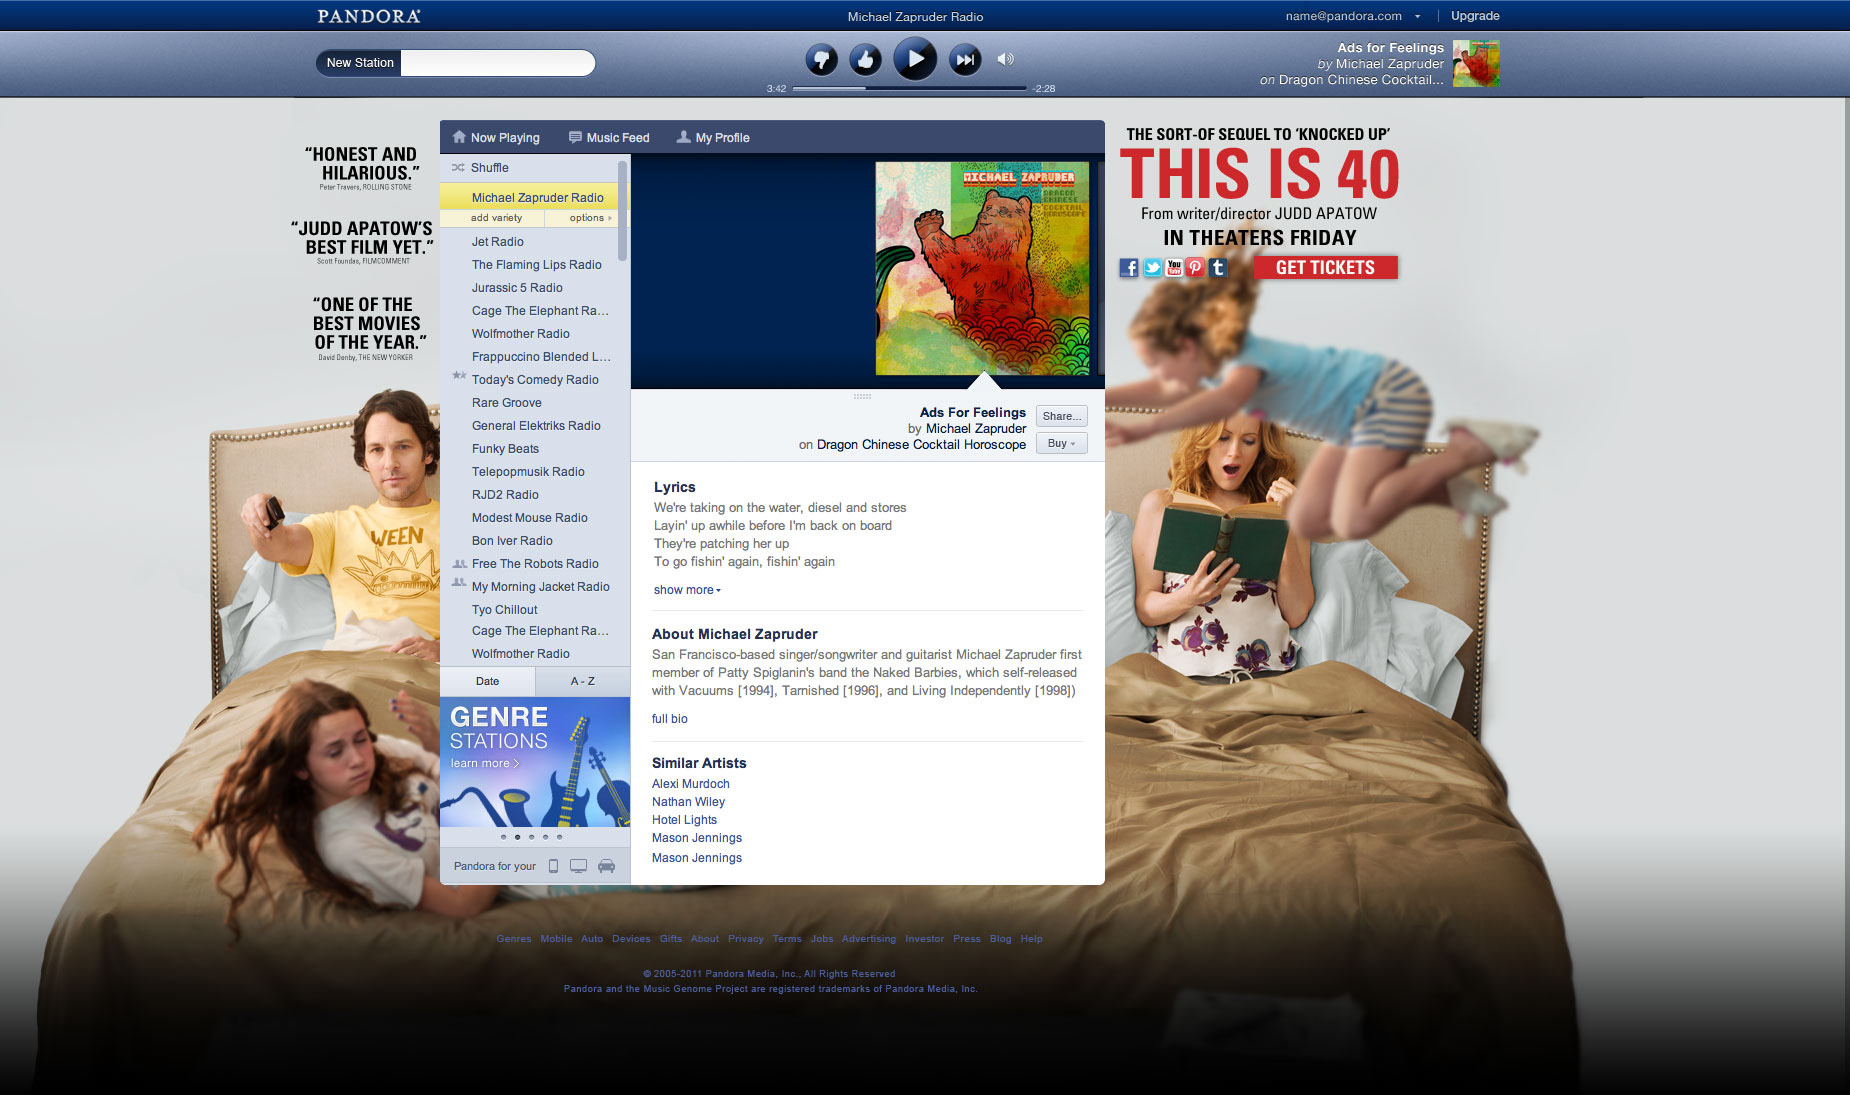Click the Upgrade link

tap(1475, 16)
